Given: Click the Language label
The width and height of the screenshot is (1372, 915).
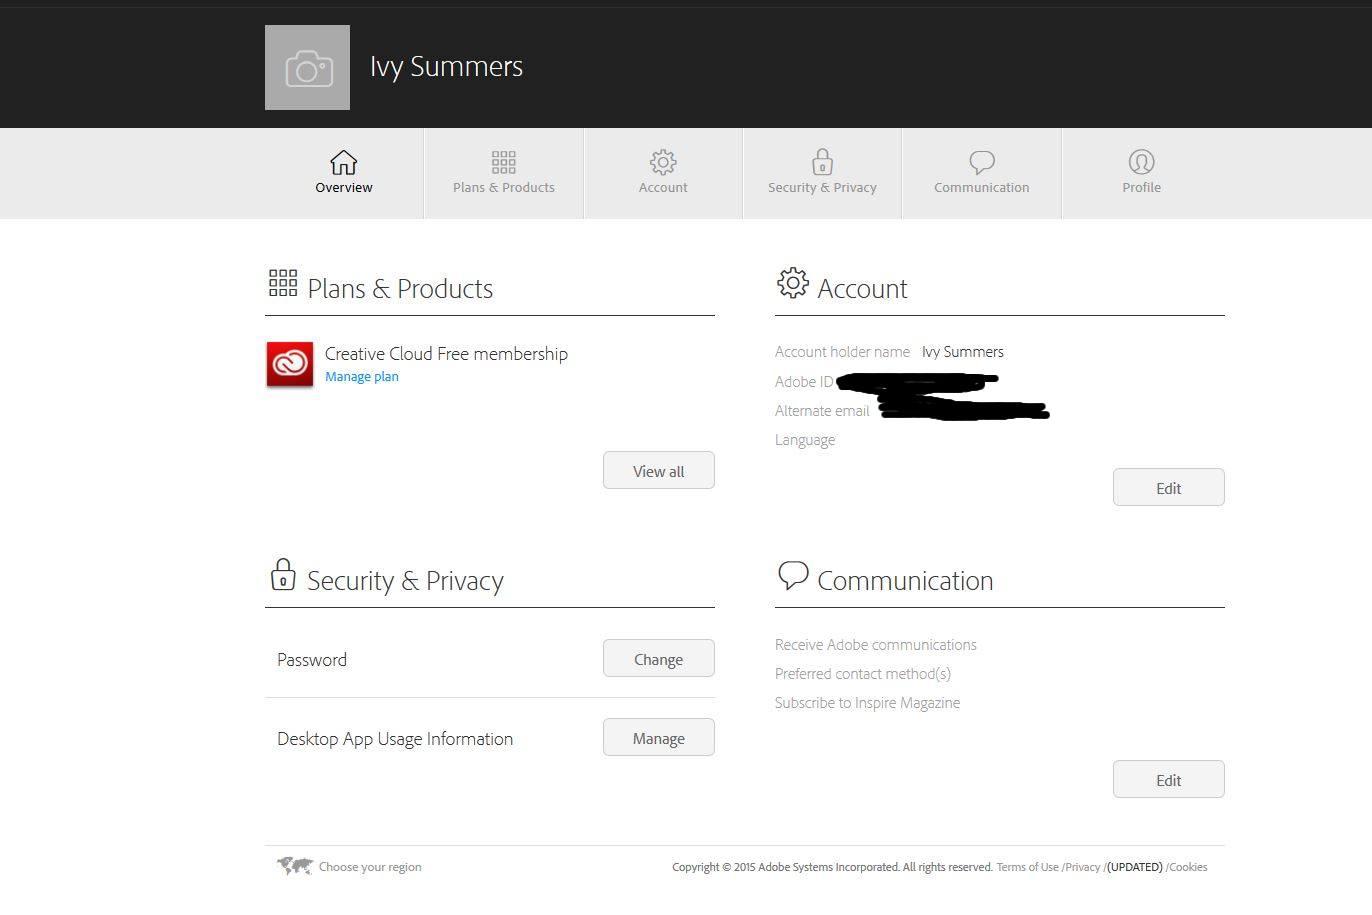Looking at the screenshot, I should point(805,440).
